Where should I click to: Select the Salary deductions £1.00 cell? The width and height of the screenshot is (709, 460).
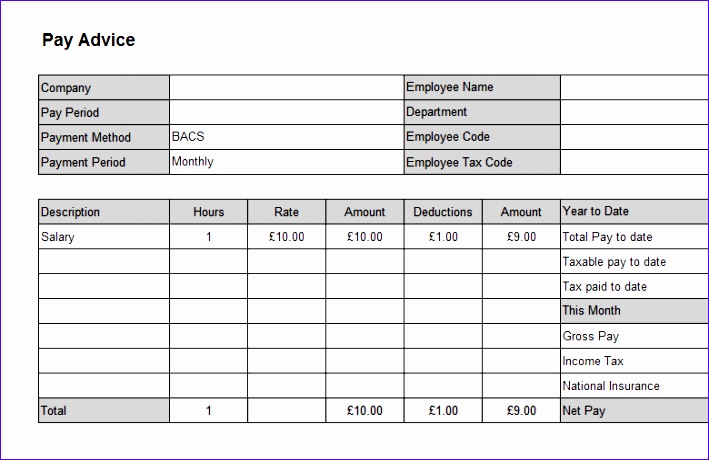(443, 237)
